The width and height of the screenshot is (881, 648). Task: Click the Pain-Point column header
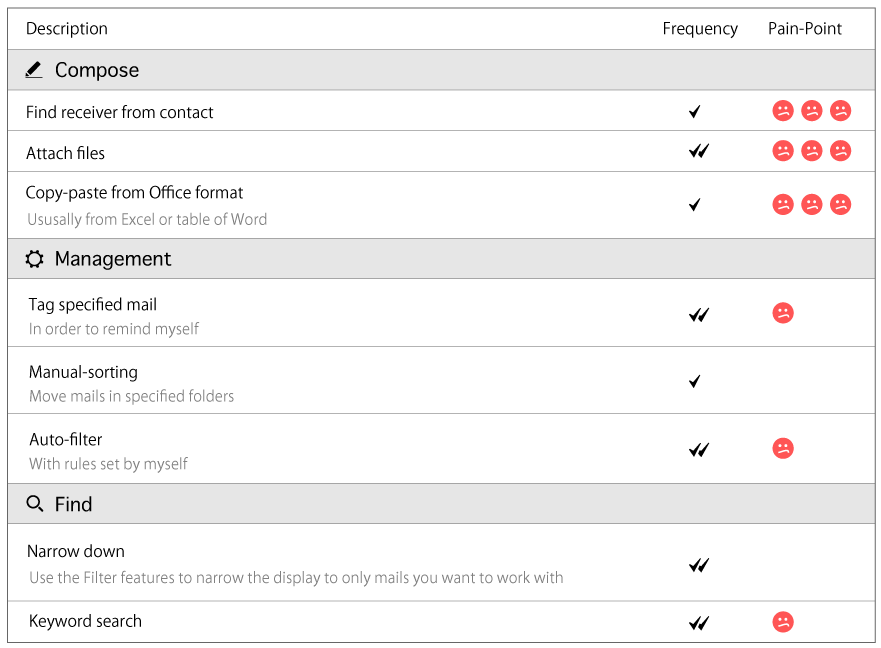805,29
